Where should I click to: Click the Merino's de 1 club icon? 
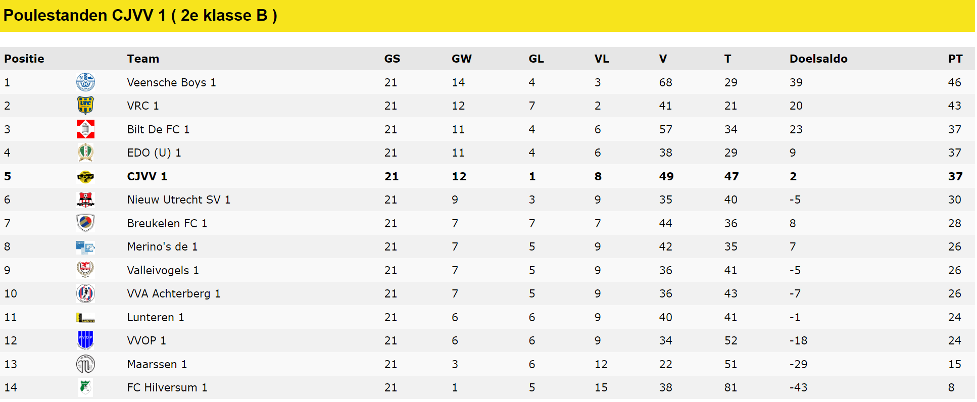click(x=85, y=247)
